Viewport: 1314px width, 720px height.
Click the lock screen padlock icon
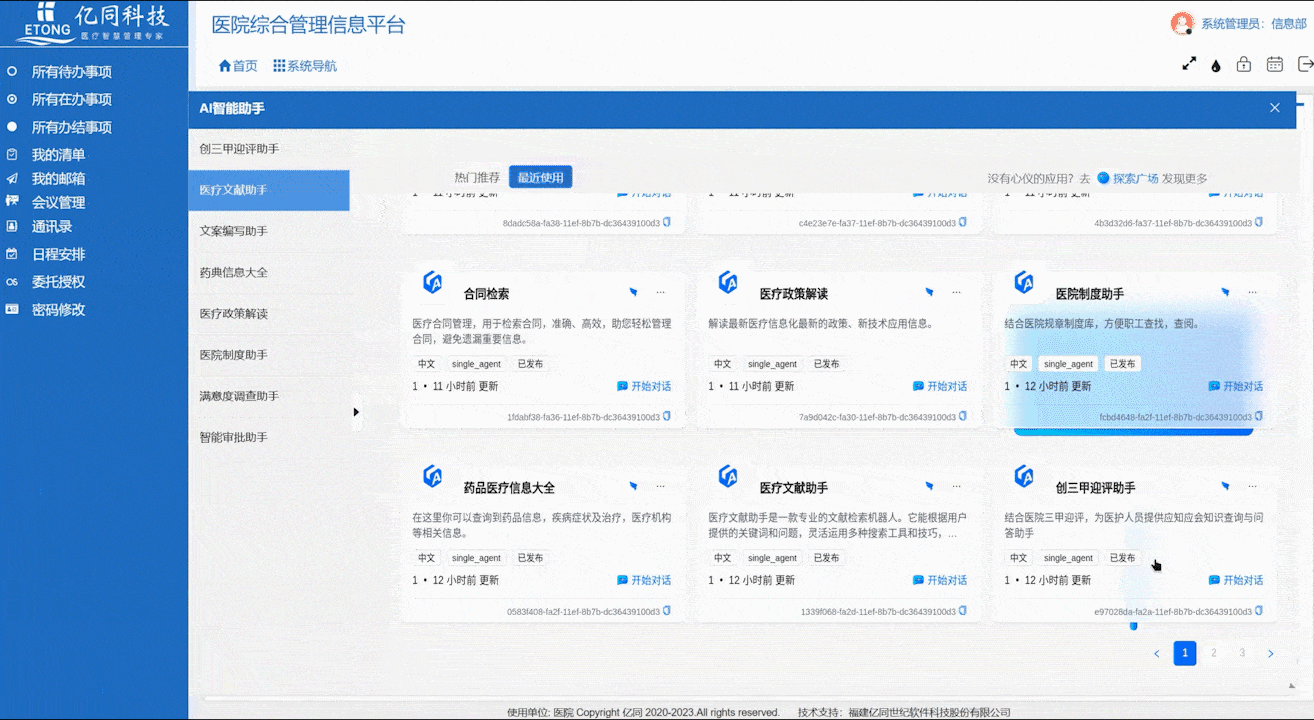pos(1244,64)
